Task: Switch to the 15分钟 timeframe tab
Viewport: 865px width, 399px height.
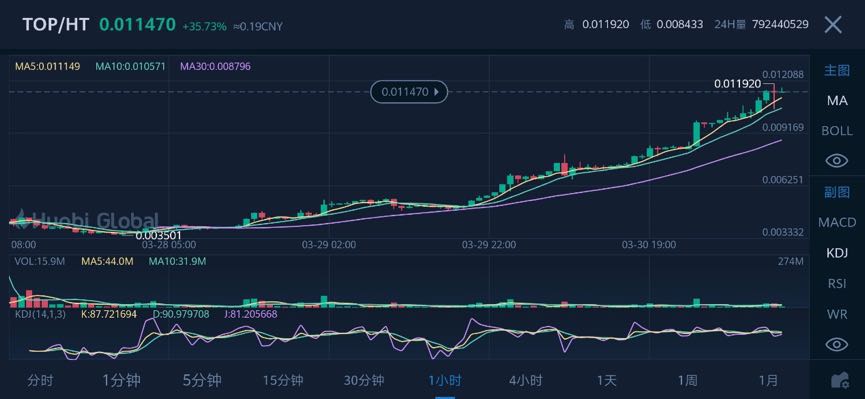Action: point(283,380)
